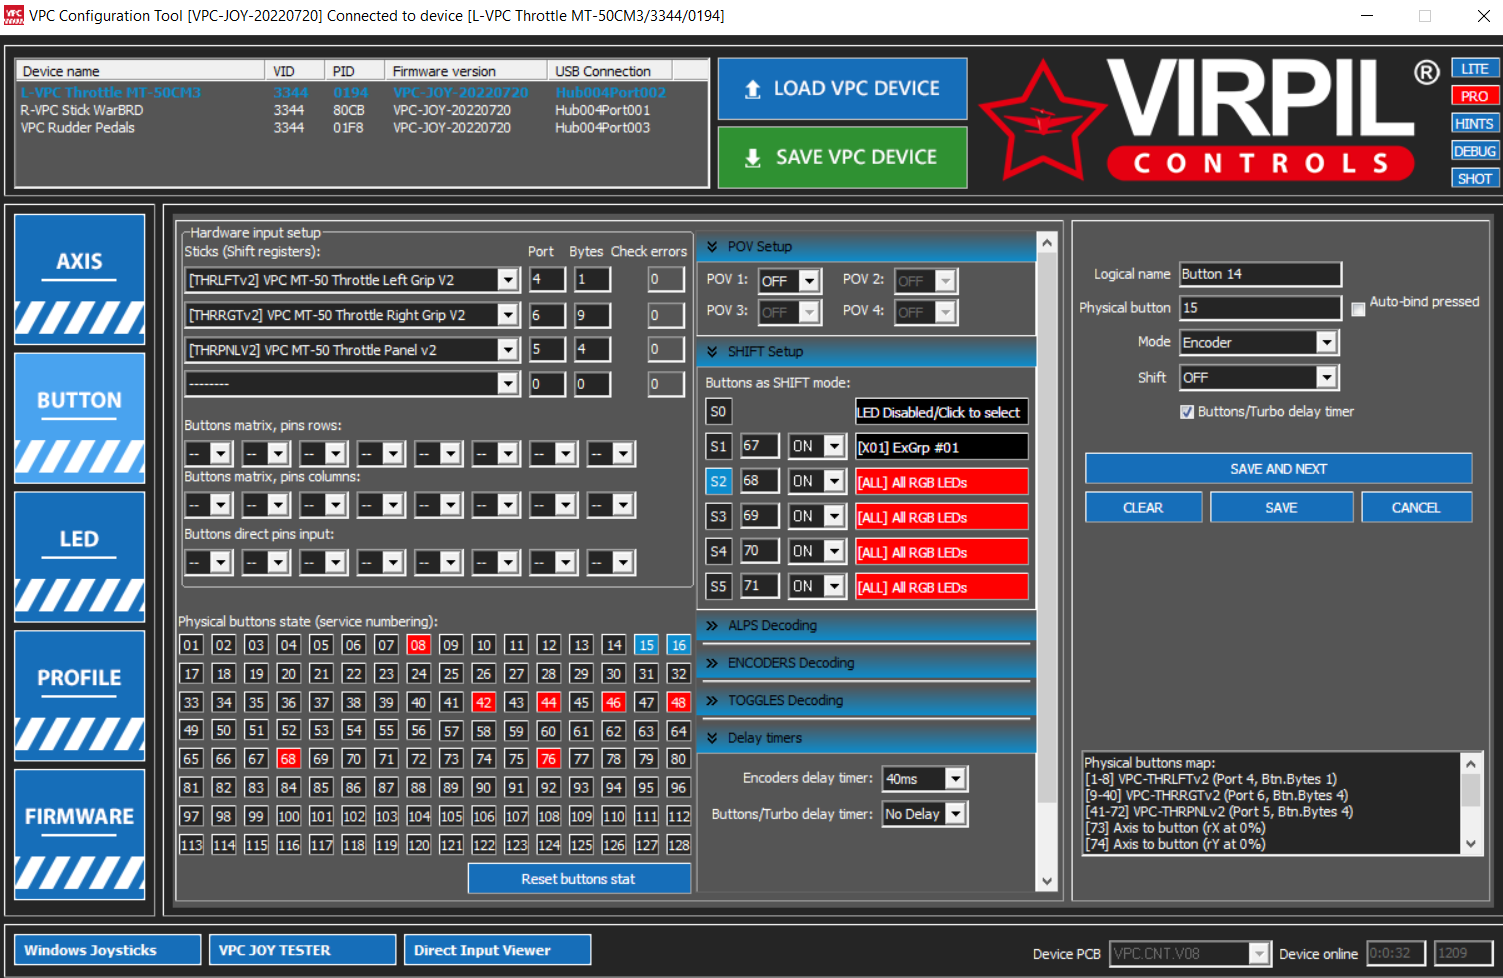Open the LED section
The image size is (1503, 978).
[x=80, y=557]
